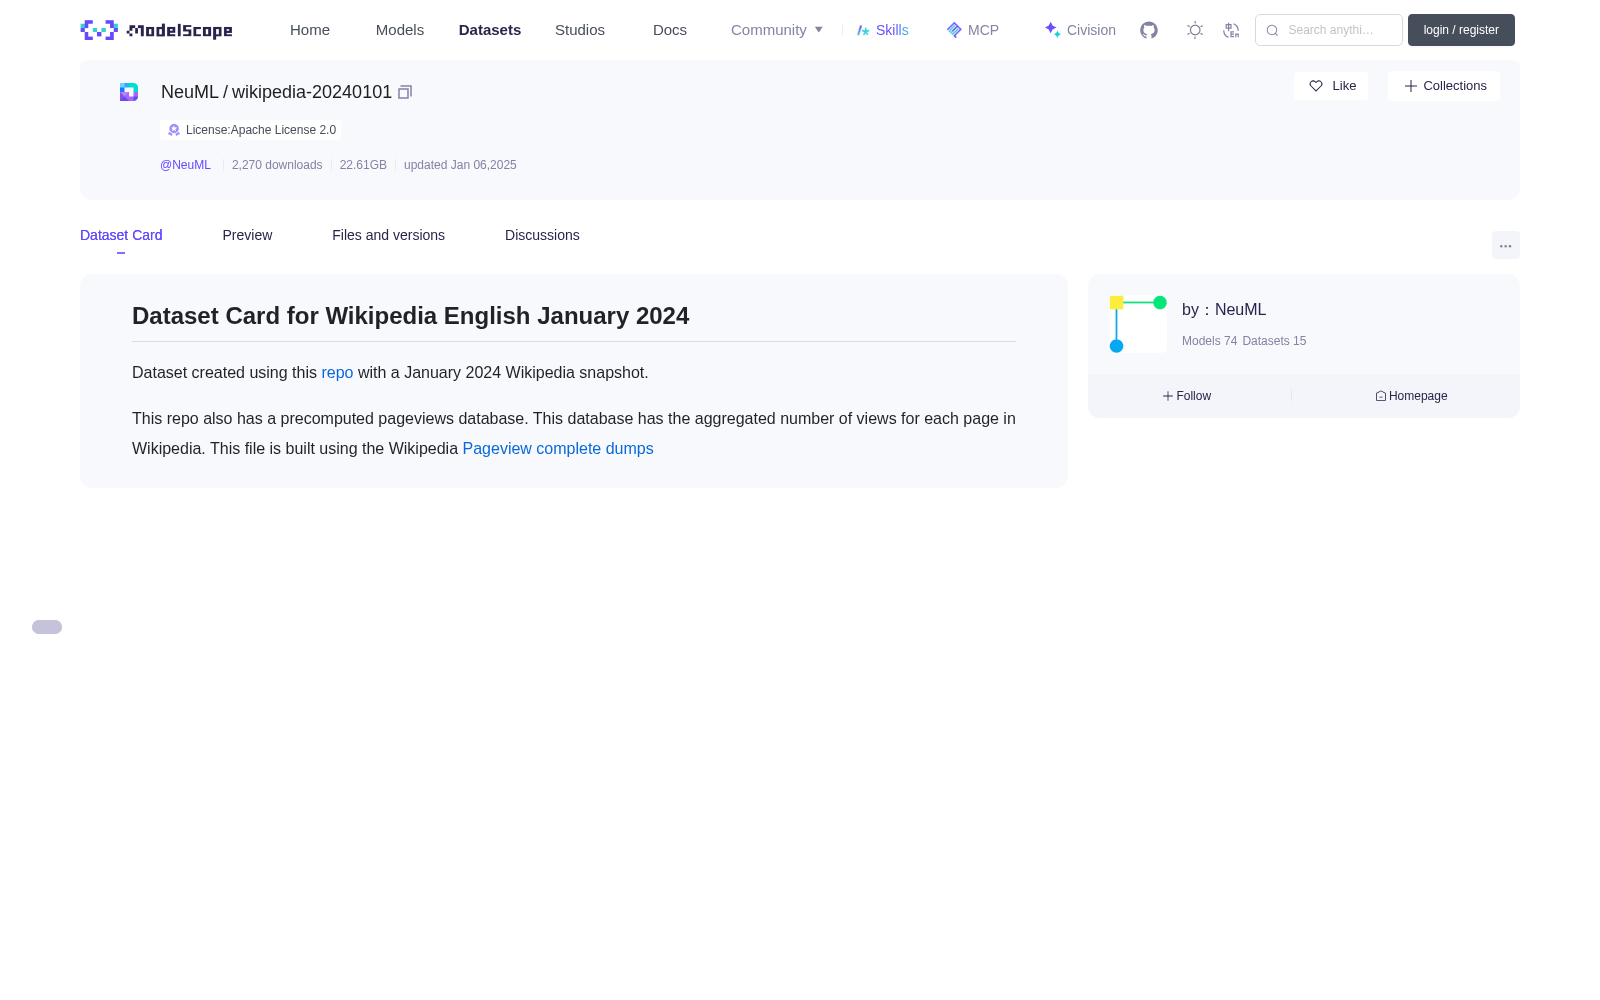The width and height of the screenshot is (1600, 1000).
Task: Click Datasets 15 count
Action: pyautogui.click(x=1274, y=341)
